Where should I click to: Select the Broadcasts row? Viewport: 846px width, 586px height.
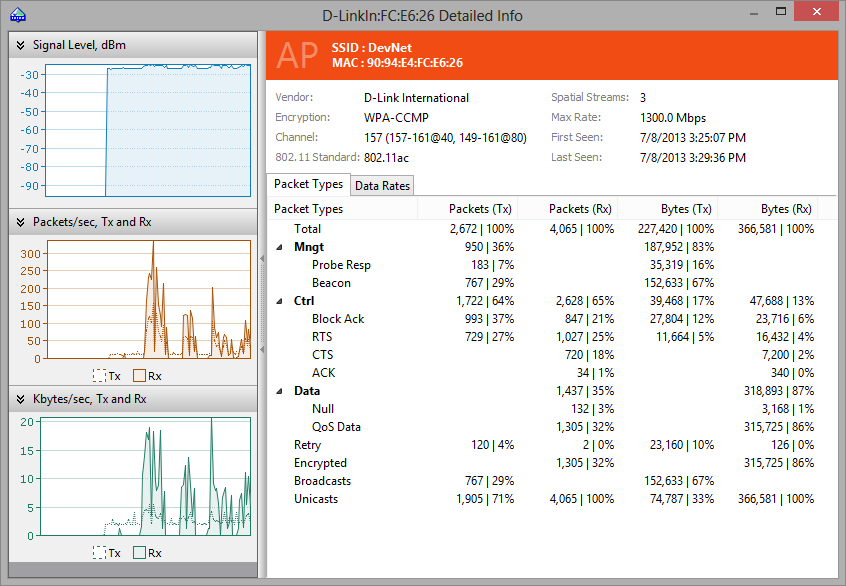pyautogui.click(x=551, y=481)
